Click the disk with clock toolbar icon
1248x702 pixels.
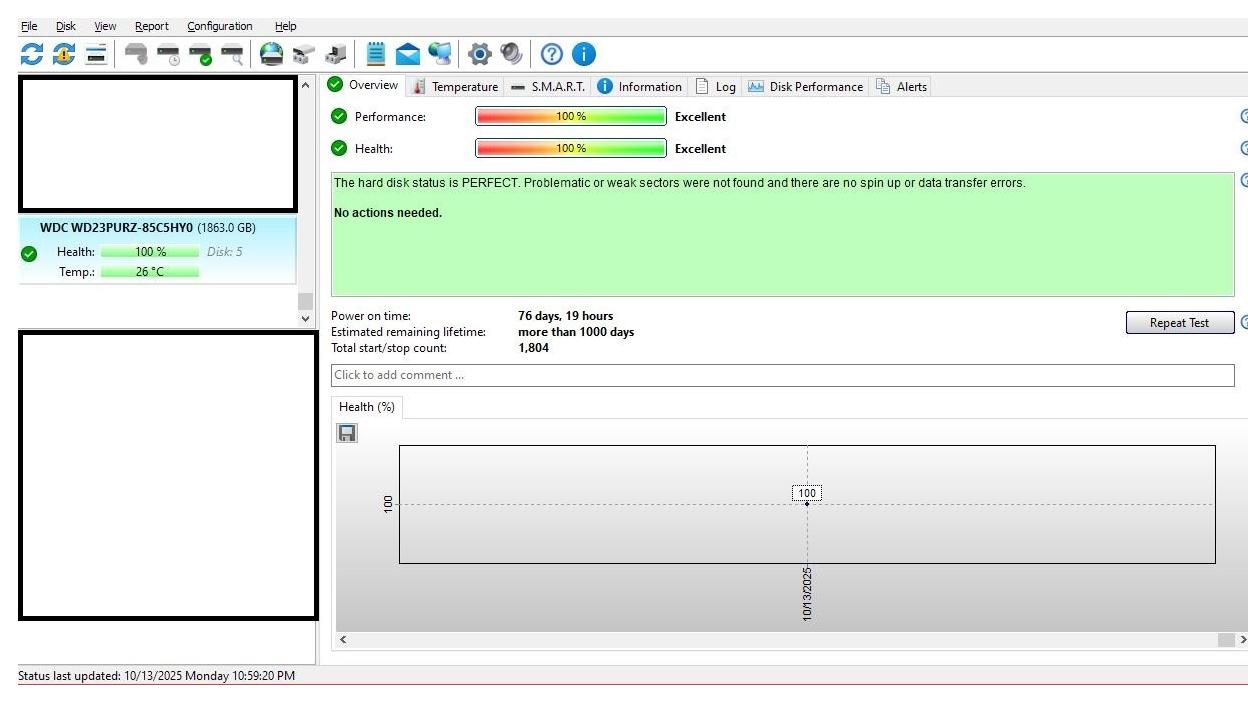coord(168,54)
